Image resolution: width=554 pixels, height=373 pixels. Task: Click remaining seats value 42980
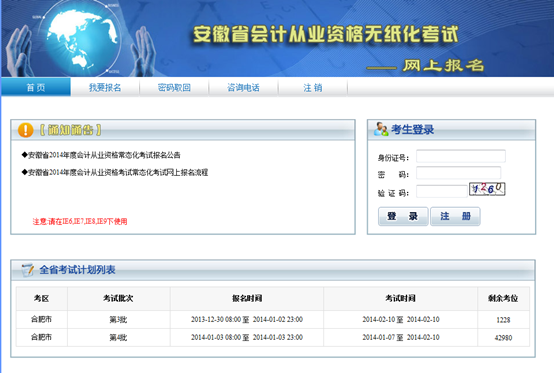click(503, 338)
